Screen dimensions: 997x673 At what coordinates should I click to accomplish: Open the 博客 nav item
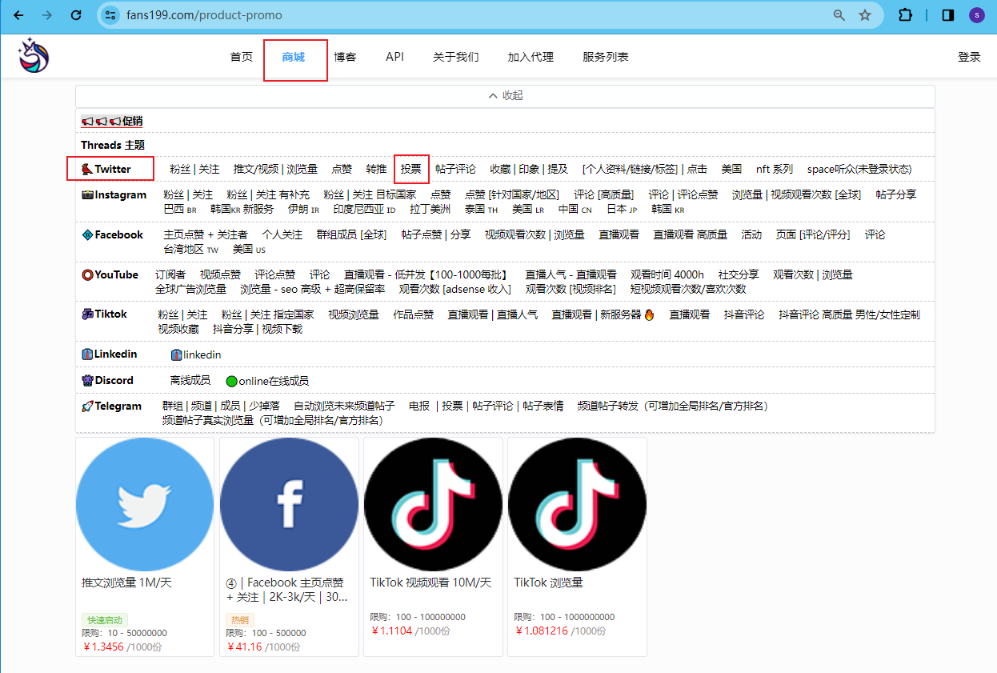(x=345, y=57)
